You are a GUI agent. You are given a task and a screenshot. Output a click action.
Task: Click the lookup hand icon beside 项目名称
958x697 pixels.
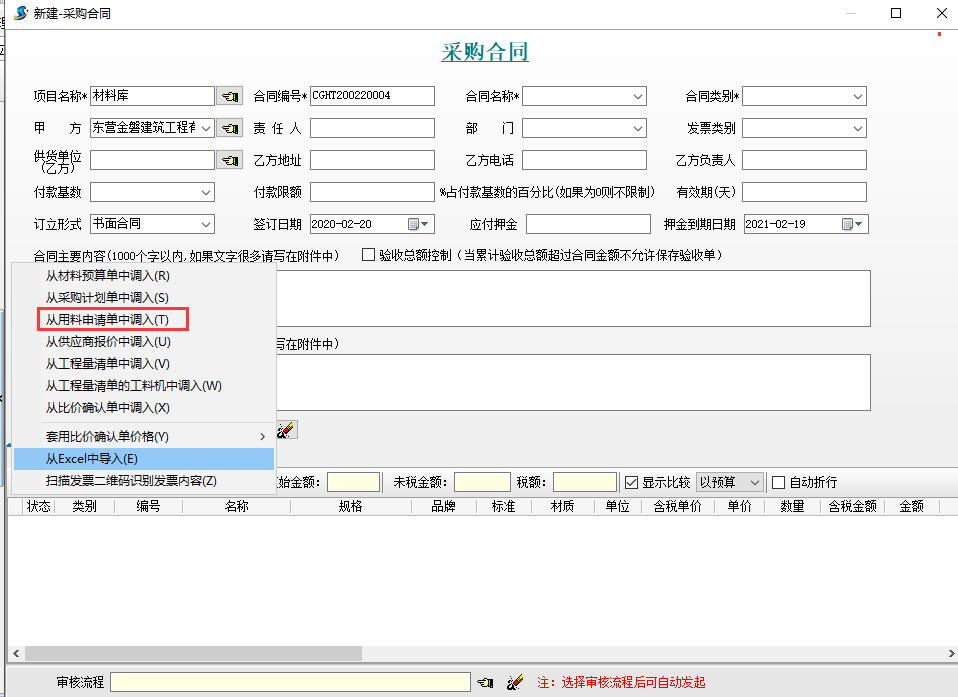pos(230,96)
